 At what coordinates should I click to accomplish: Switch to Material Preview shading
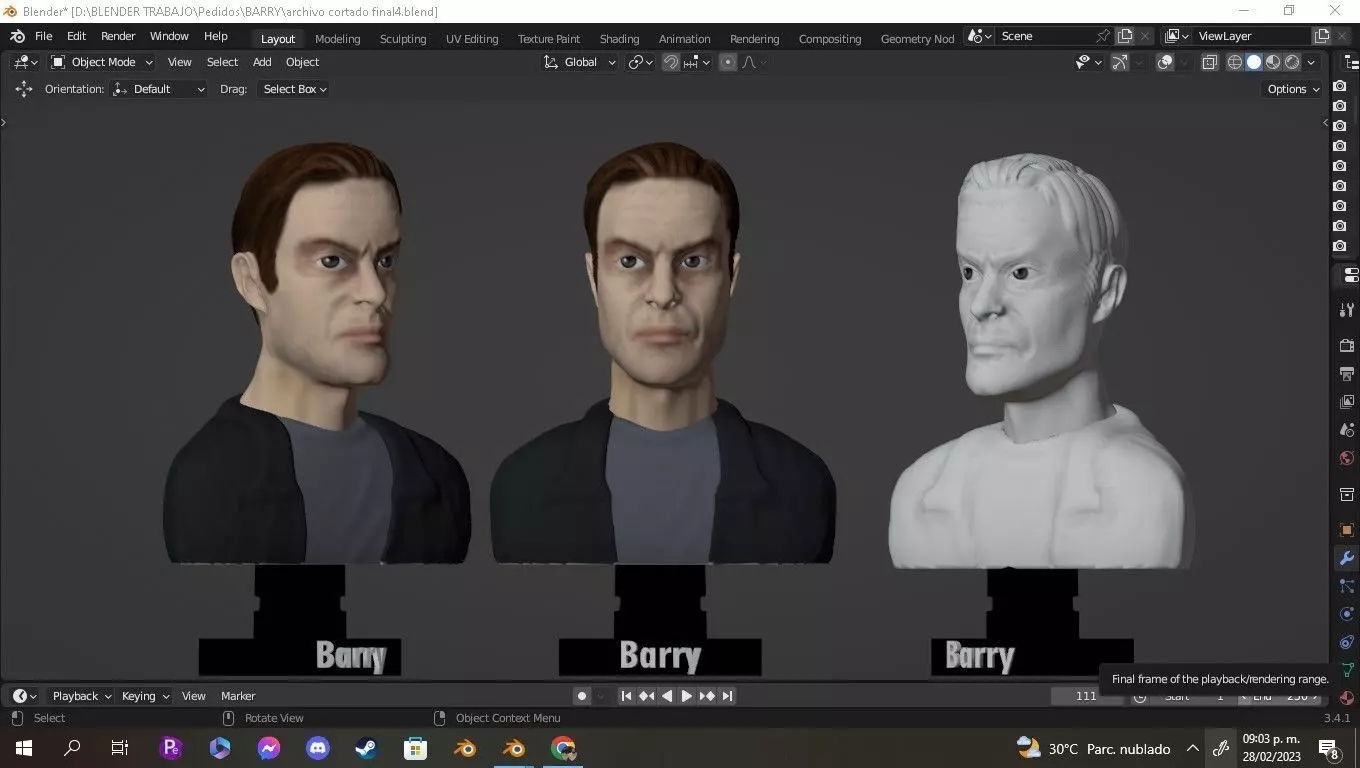point(1273,62)
